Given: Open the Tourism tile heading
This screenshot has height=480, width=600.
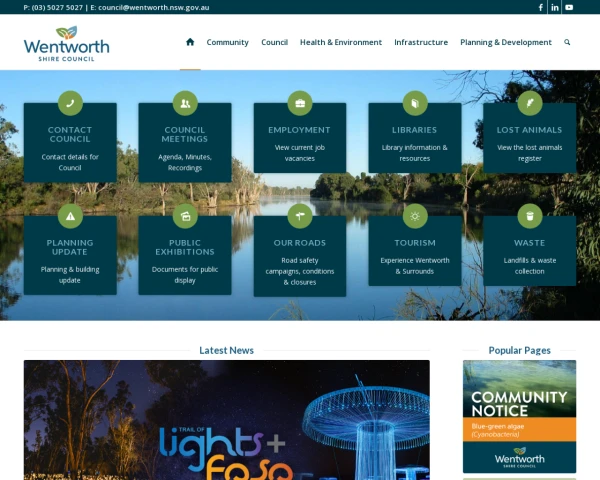Looking at the screenshot, I should click(415, 243).
